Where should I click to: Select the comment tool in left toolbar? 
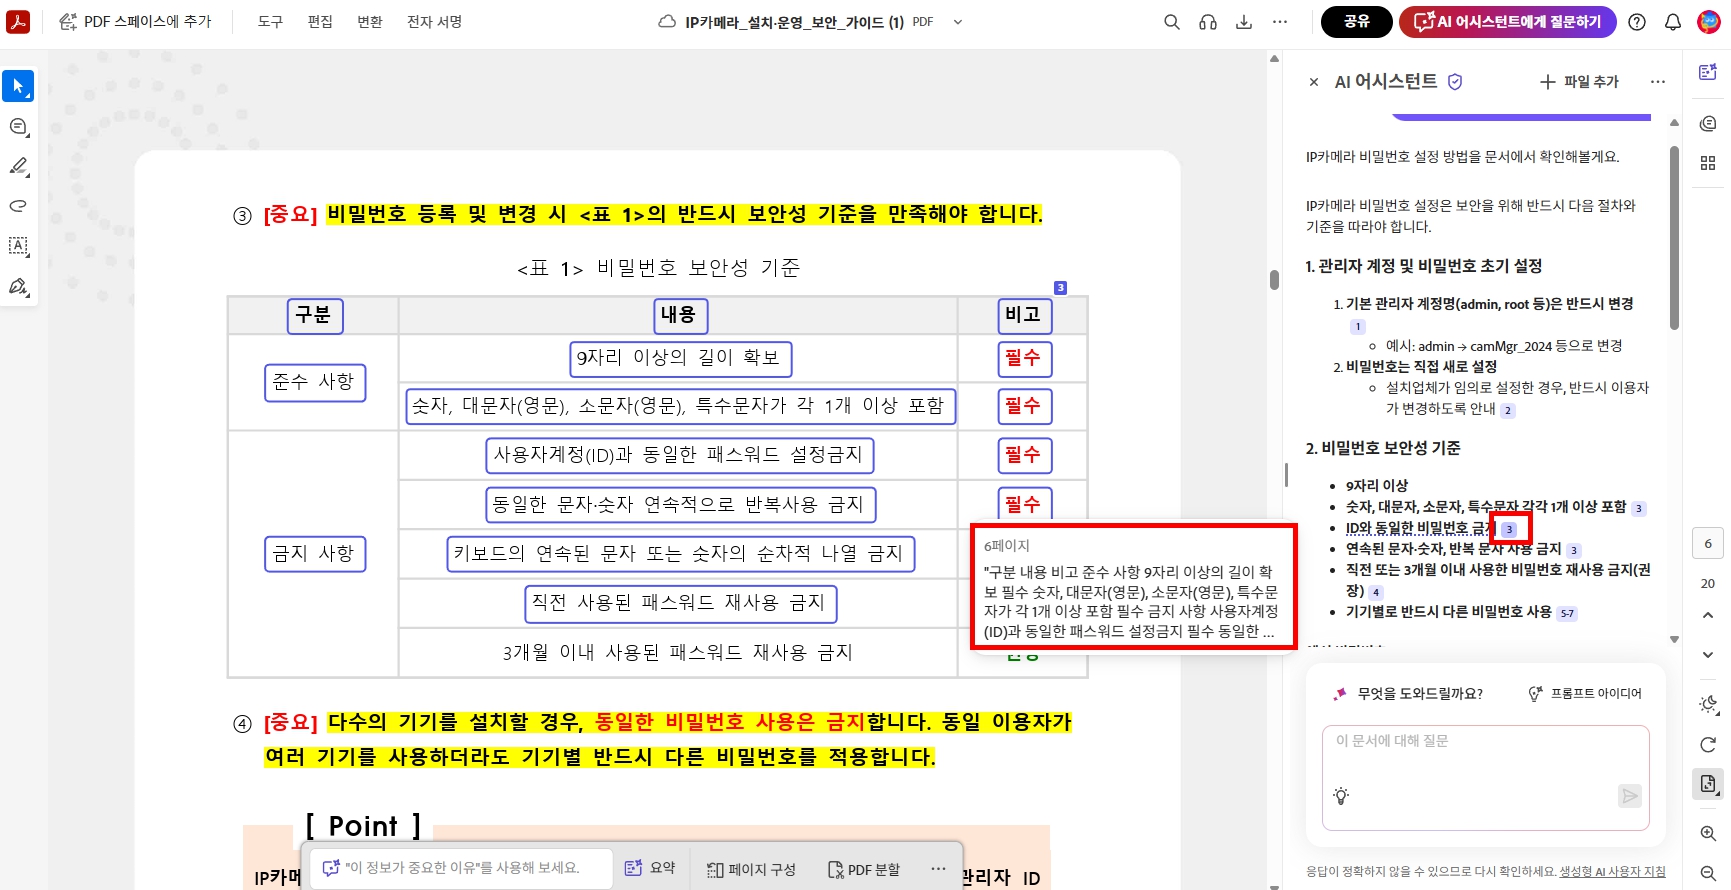pyautogui.click(x=18, y=126)
